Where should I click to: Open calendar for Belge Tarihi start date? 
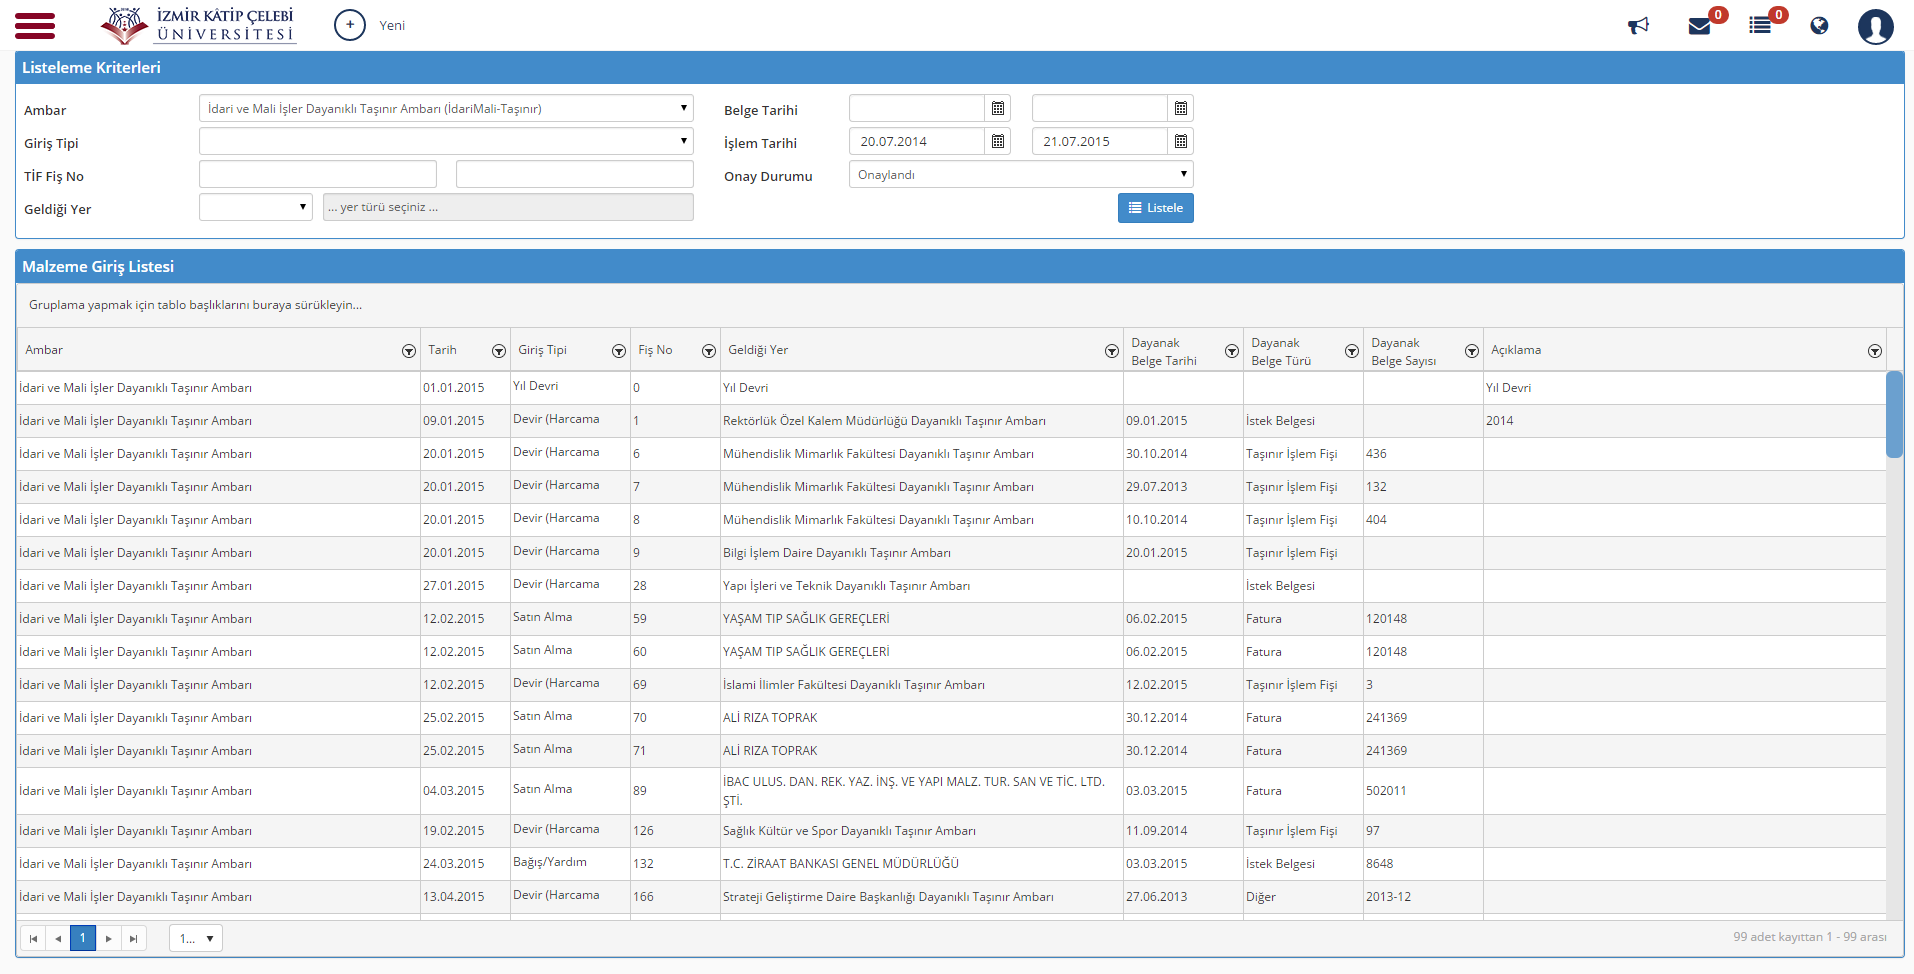[x=998, y=108]
